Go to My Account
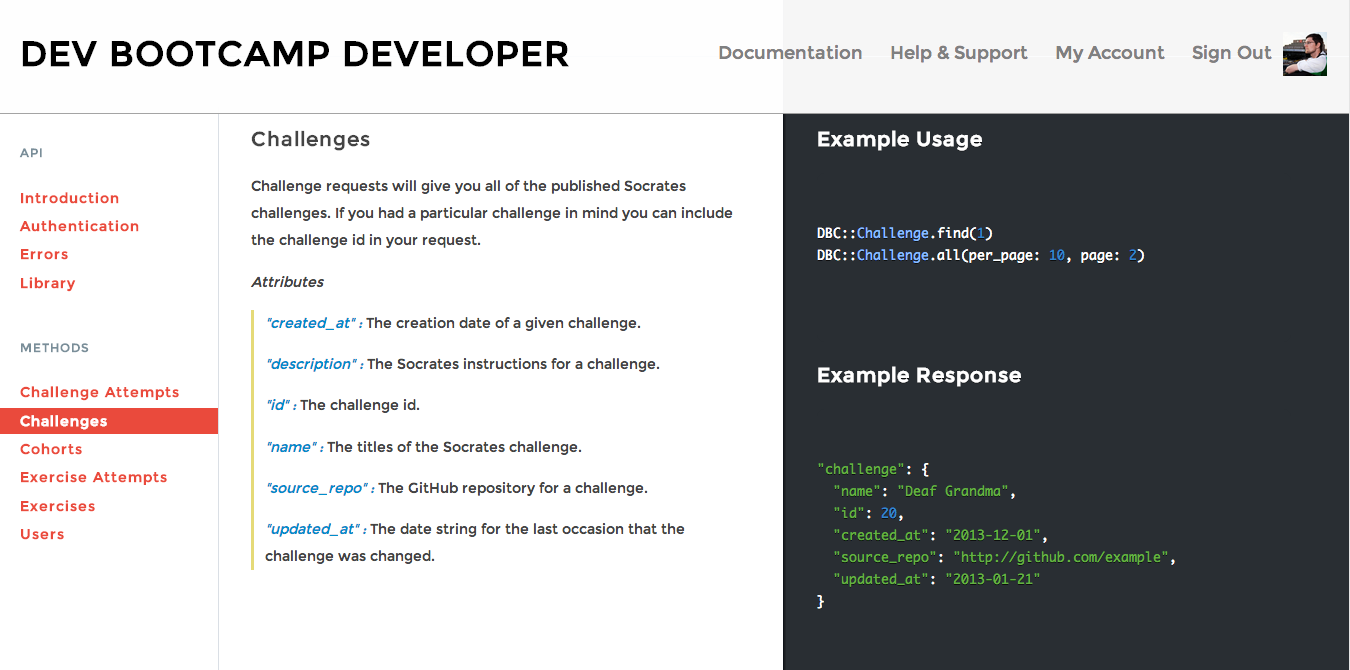 click(x=1110, y=53)
